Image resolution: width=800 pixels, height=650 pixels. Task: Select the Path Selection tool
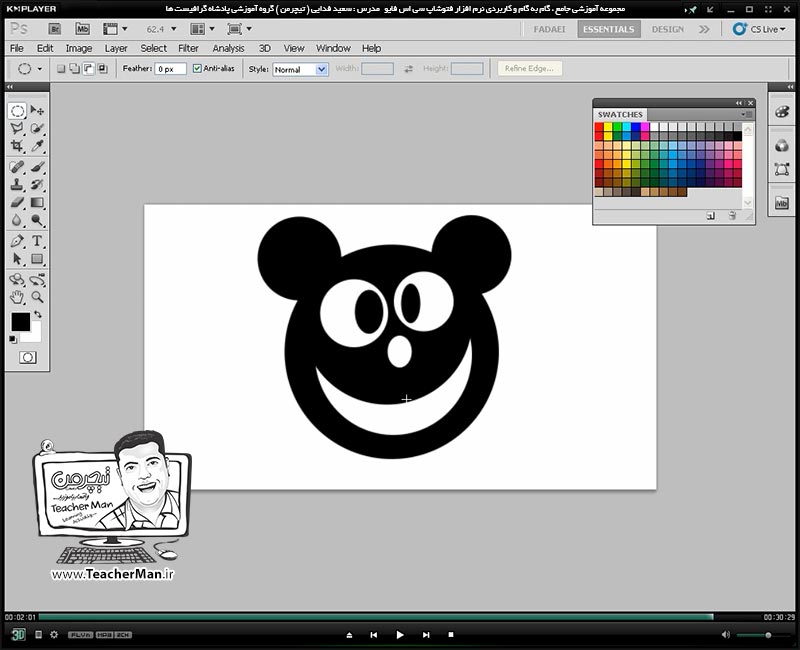(17, 259)
